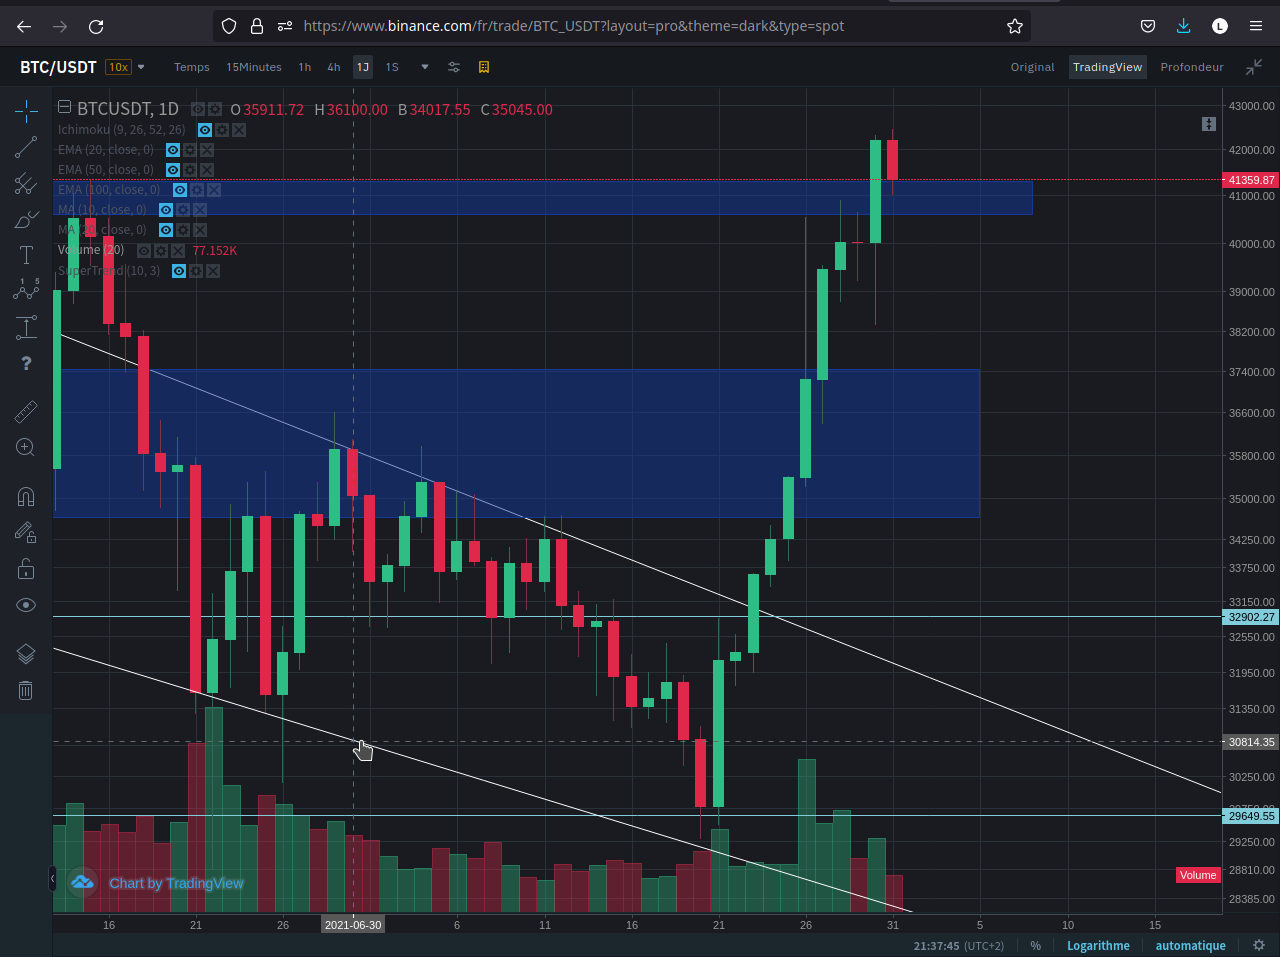Switch to the 1S weekly interval
Viewport: 1280px width, 957px height.
coord(392,67)
